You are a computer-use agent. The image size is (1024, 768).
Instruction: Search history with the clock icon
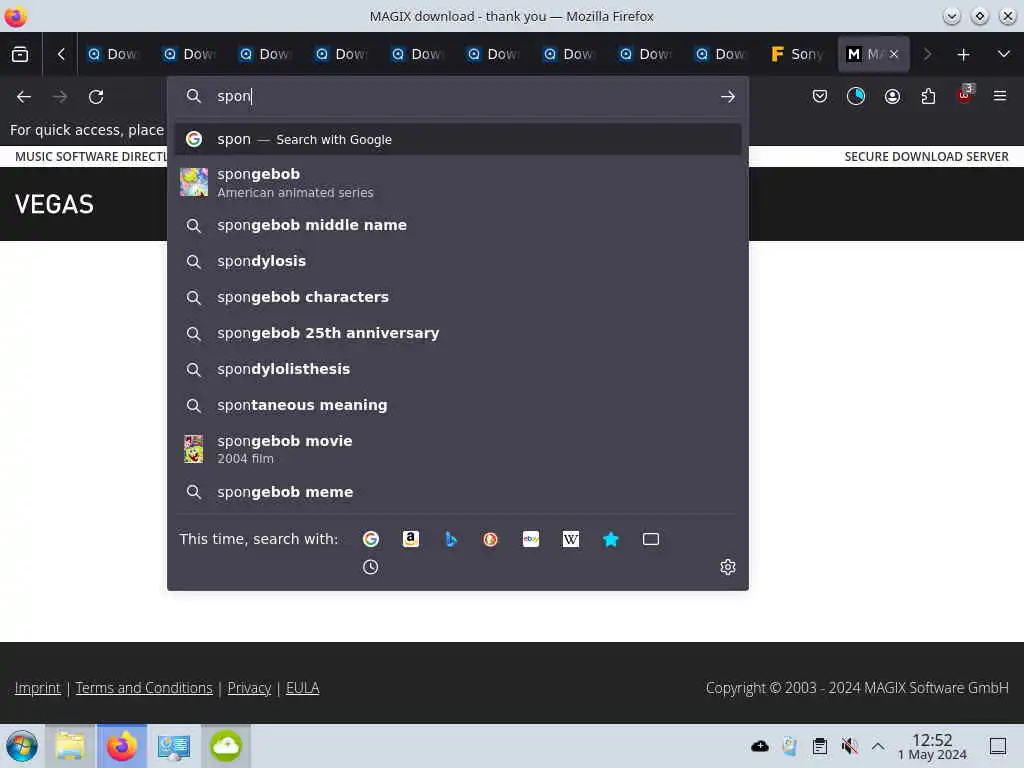click(x=370, y=567)
